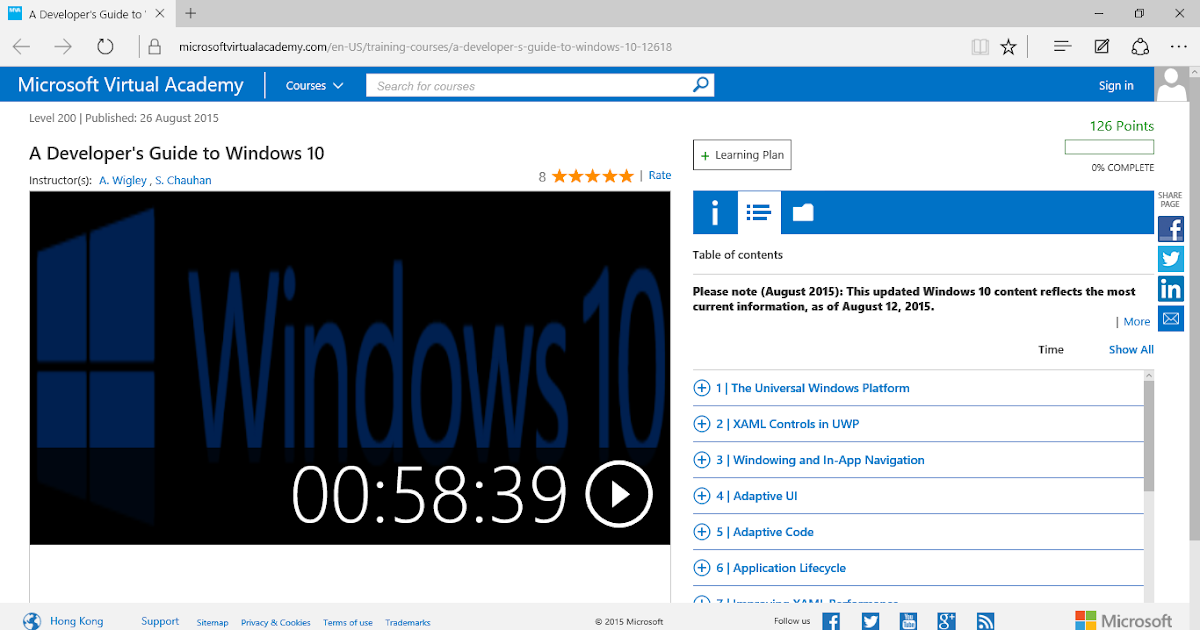Open new browser tab plus button
The image size is (1200, 630).
click(191, 14)
